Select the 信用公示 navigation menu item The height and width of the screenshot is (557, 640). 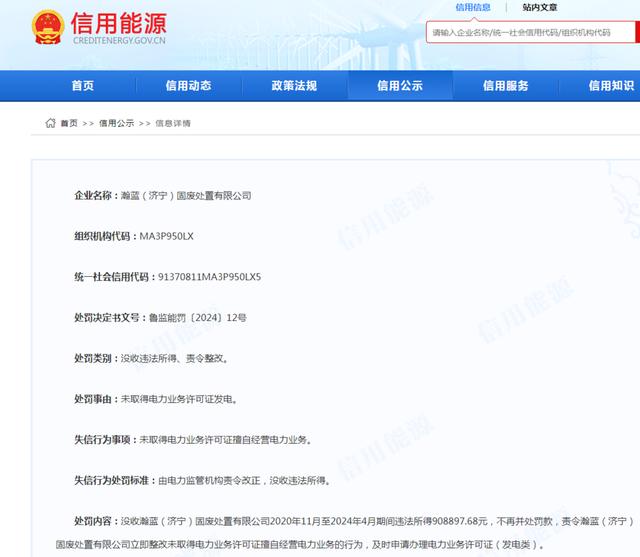[400, 86]
